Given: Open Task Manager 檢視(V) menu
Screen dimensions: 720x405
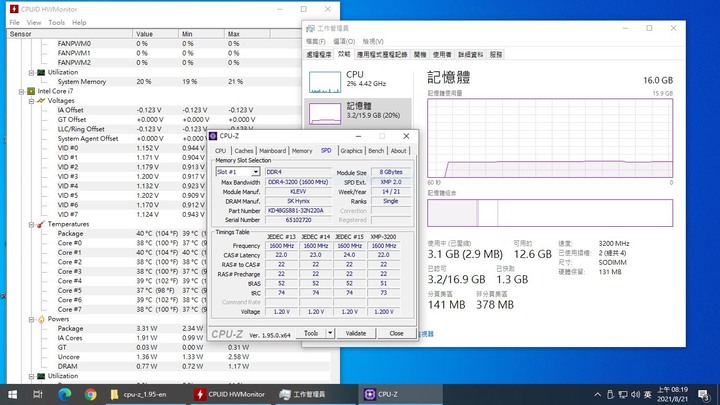Looking at the screenshot, I should pos(373,41).
